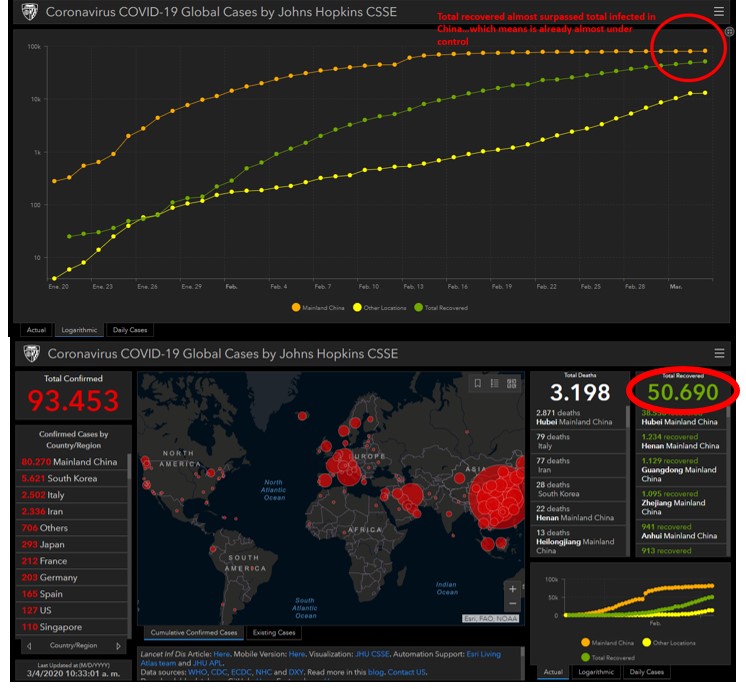Open the map legend list icon

(494, 384)
